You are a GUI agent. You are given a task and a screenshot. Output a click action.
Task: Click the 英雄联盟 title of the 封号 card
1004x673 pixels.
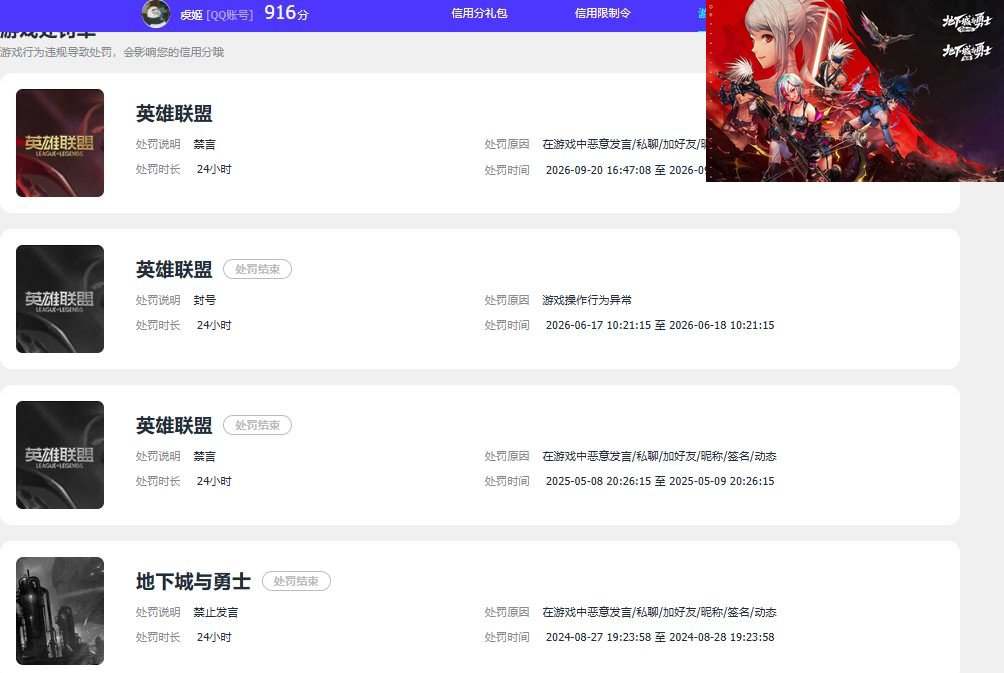[174, 270]
